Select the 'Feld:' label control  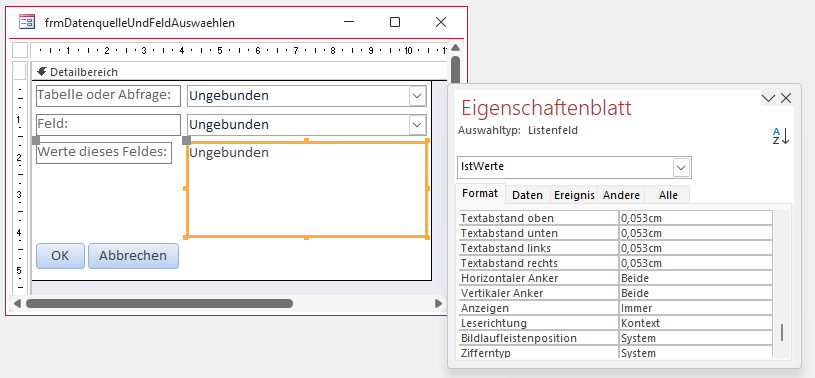[x=108, y=125]
